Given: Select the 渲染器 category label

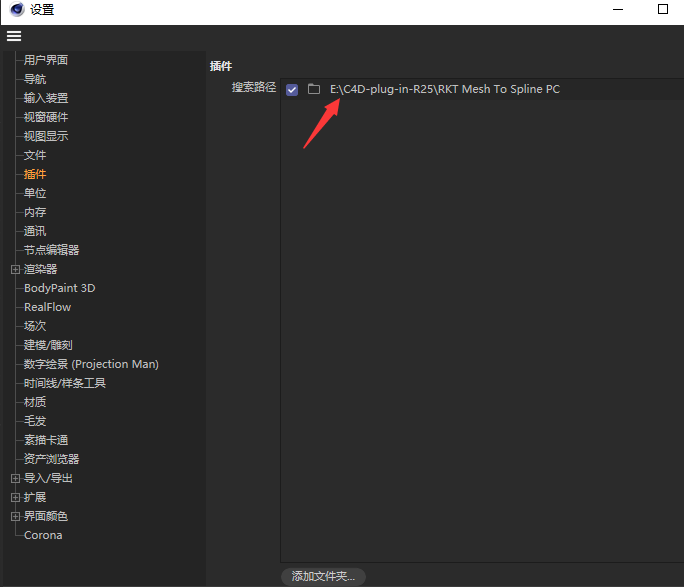Looking at the screenshot, I should pos(40,269).
